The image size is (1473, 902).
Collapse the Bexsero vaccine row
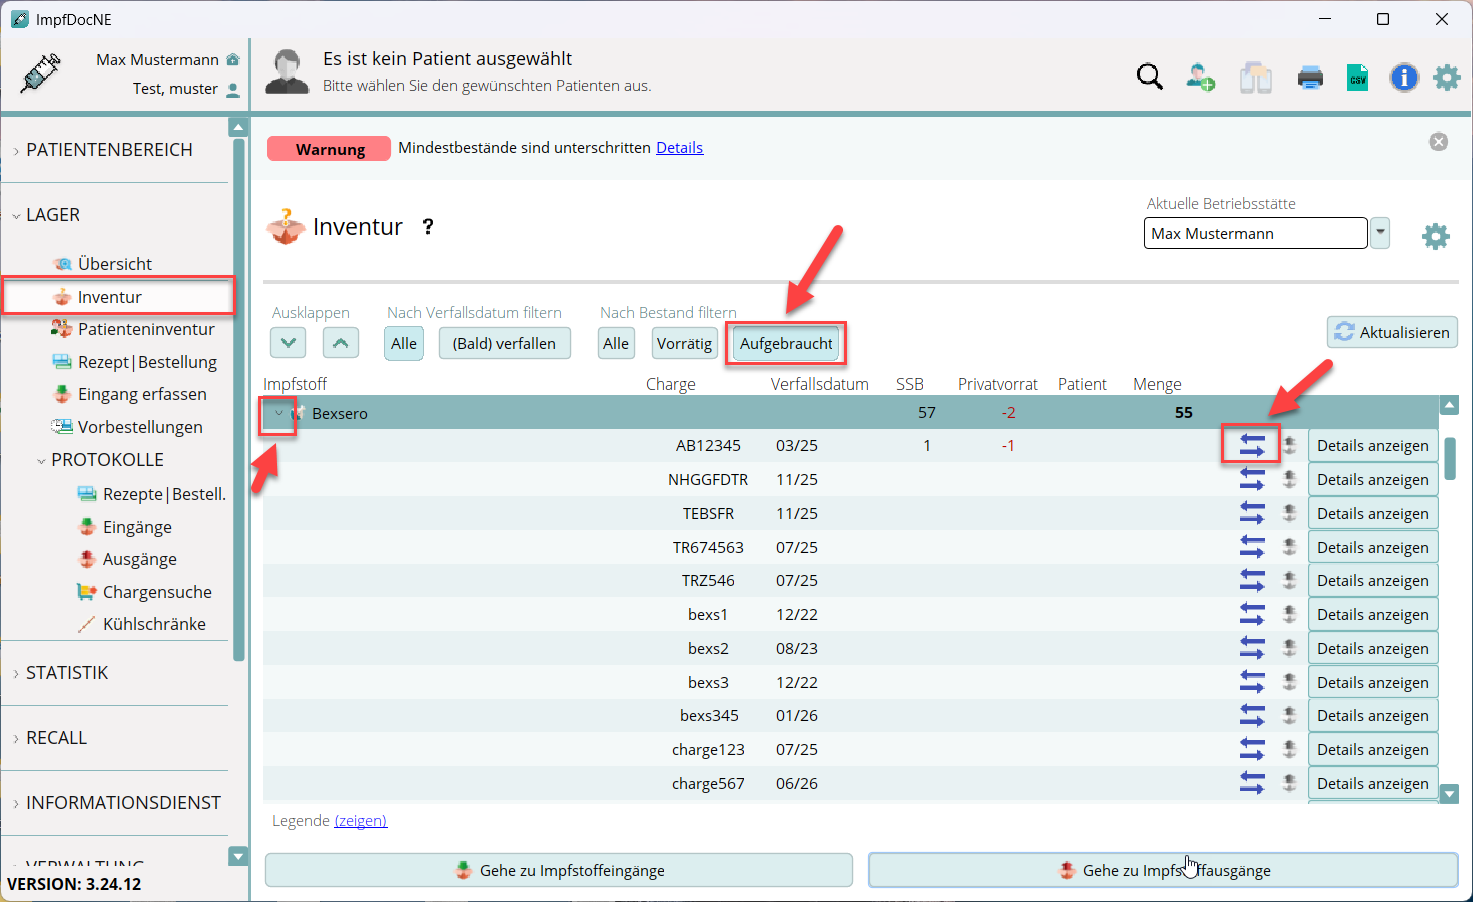278,413
